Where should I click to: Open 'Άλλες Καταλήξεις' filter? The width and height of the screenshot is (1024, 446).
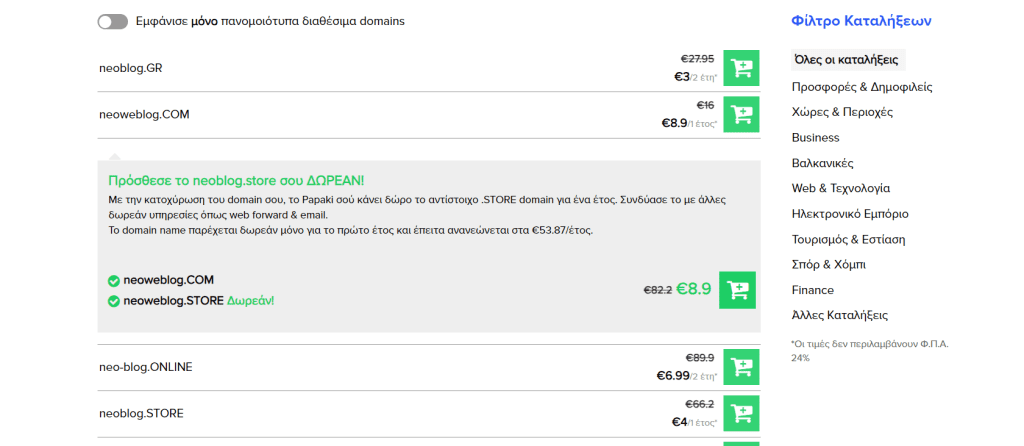[x=839, y=315]
